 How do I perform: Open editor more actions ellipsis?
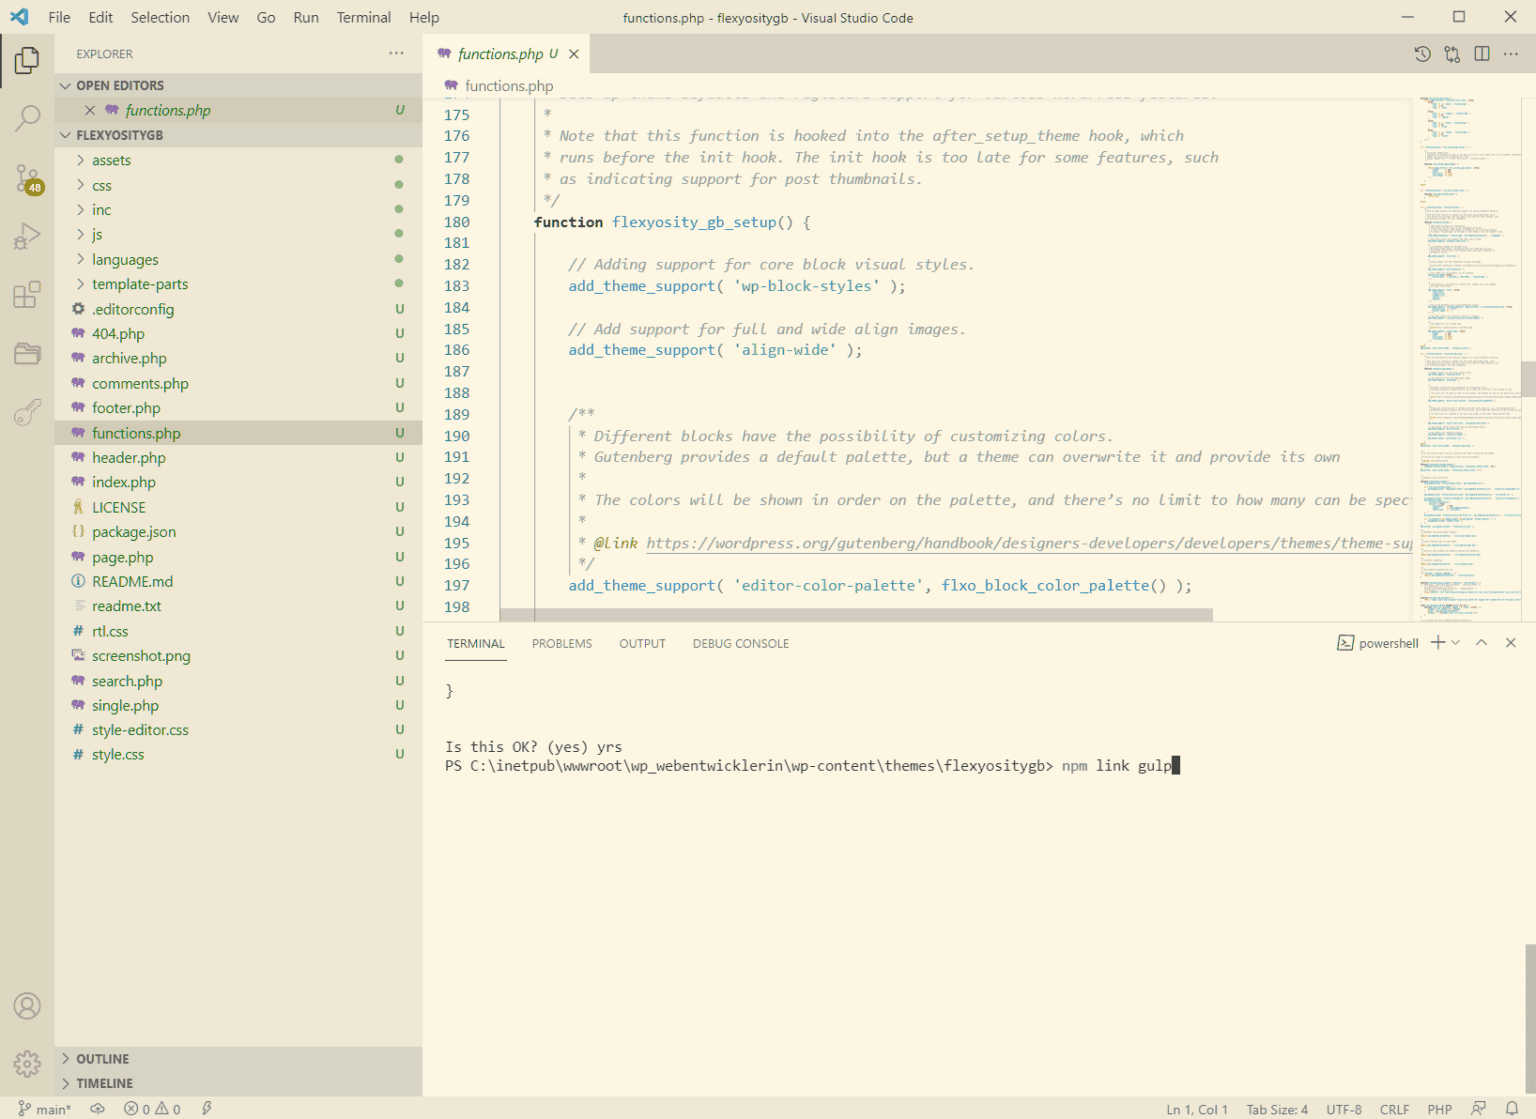1511,54
